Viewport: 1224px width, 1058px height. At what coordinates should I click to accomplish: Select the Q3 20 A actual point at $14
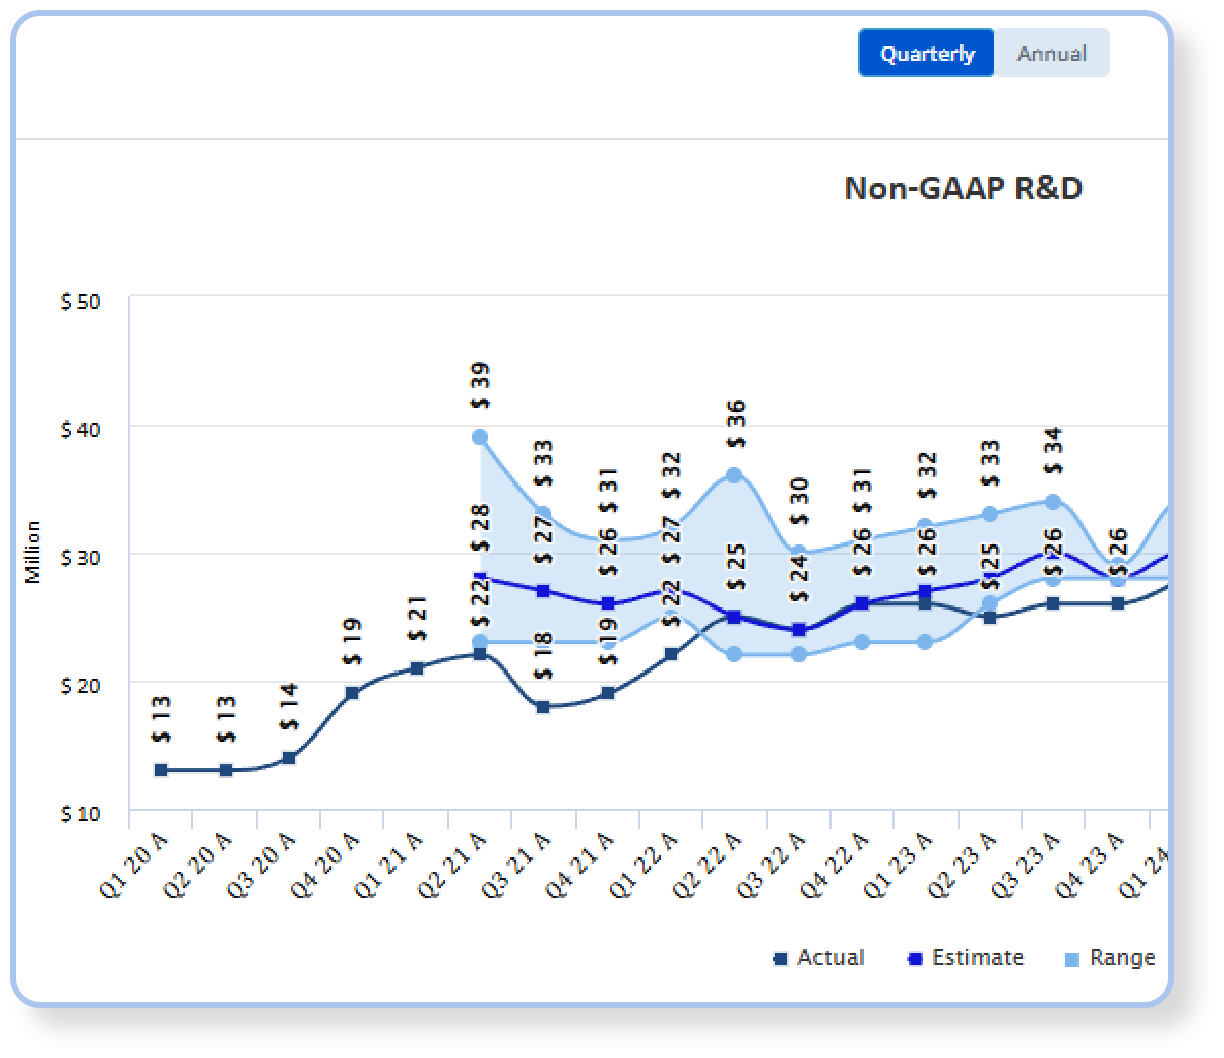(289, 758)
